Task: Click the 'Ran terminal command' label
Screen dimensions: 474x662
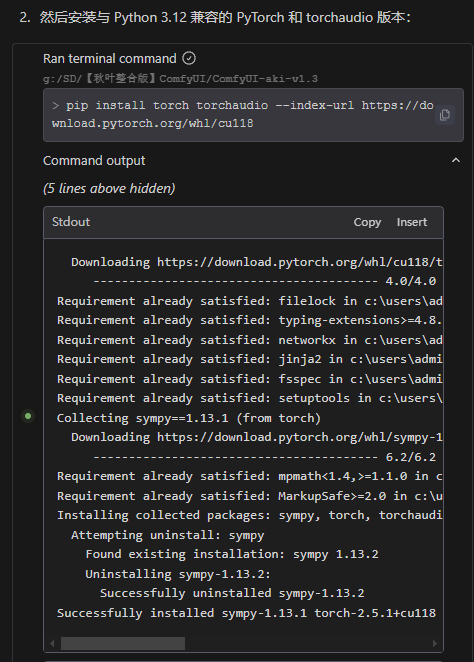Action: pyautogui.click(x=110, y=58)
